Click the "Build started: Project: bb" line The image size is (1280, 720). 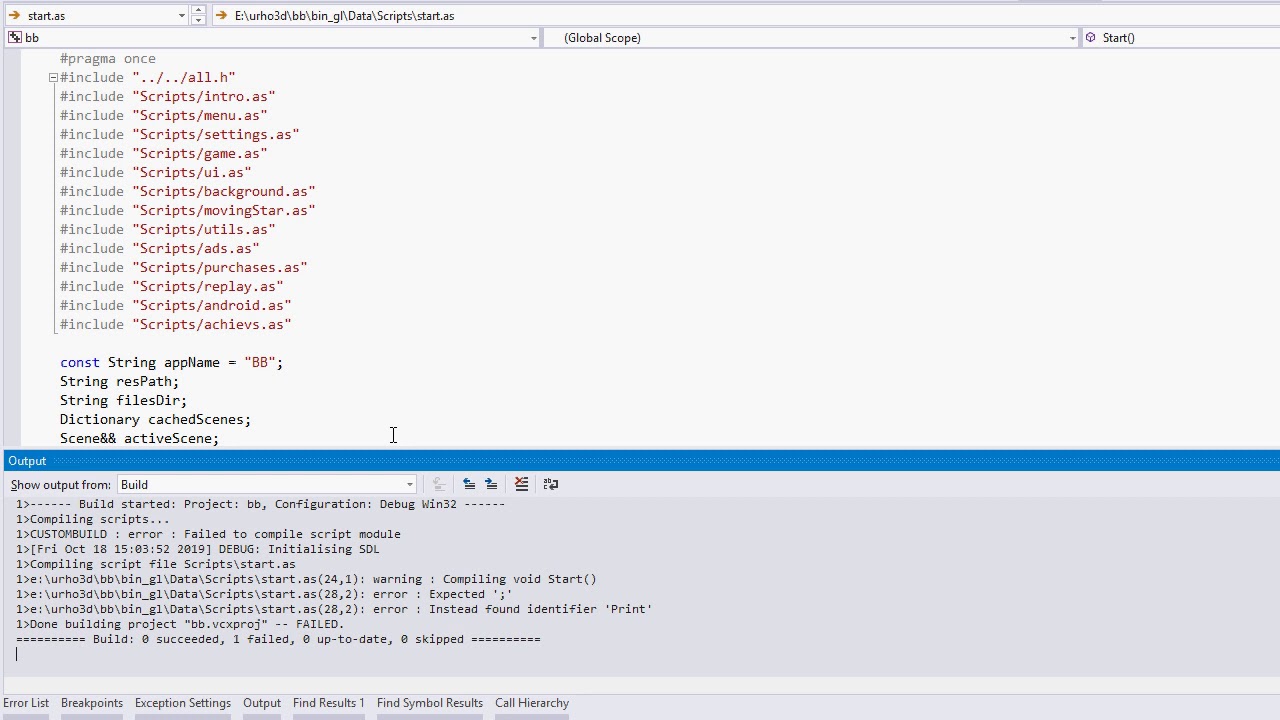pyautogui.click(x=260, y=504)
